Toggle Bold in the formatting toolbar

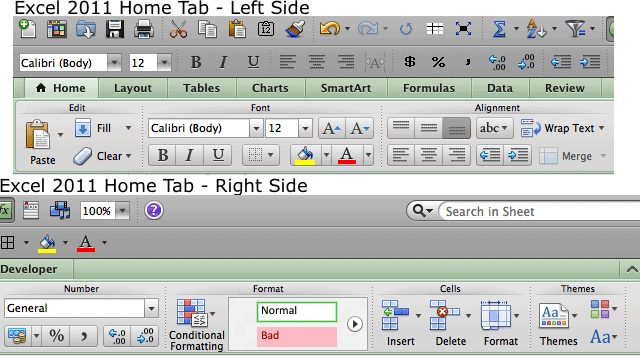tap(196, 62)
